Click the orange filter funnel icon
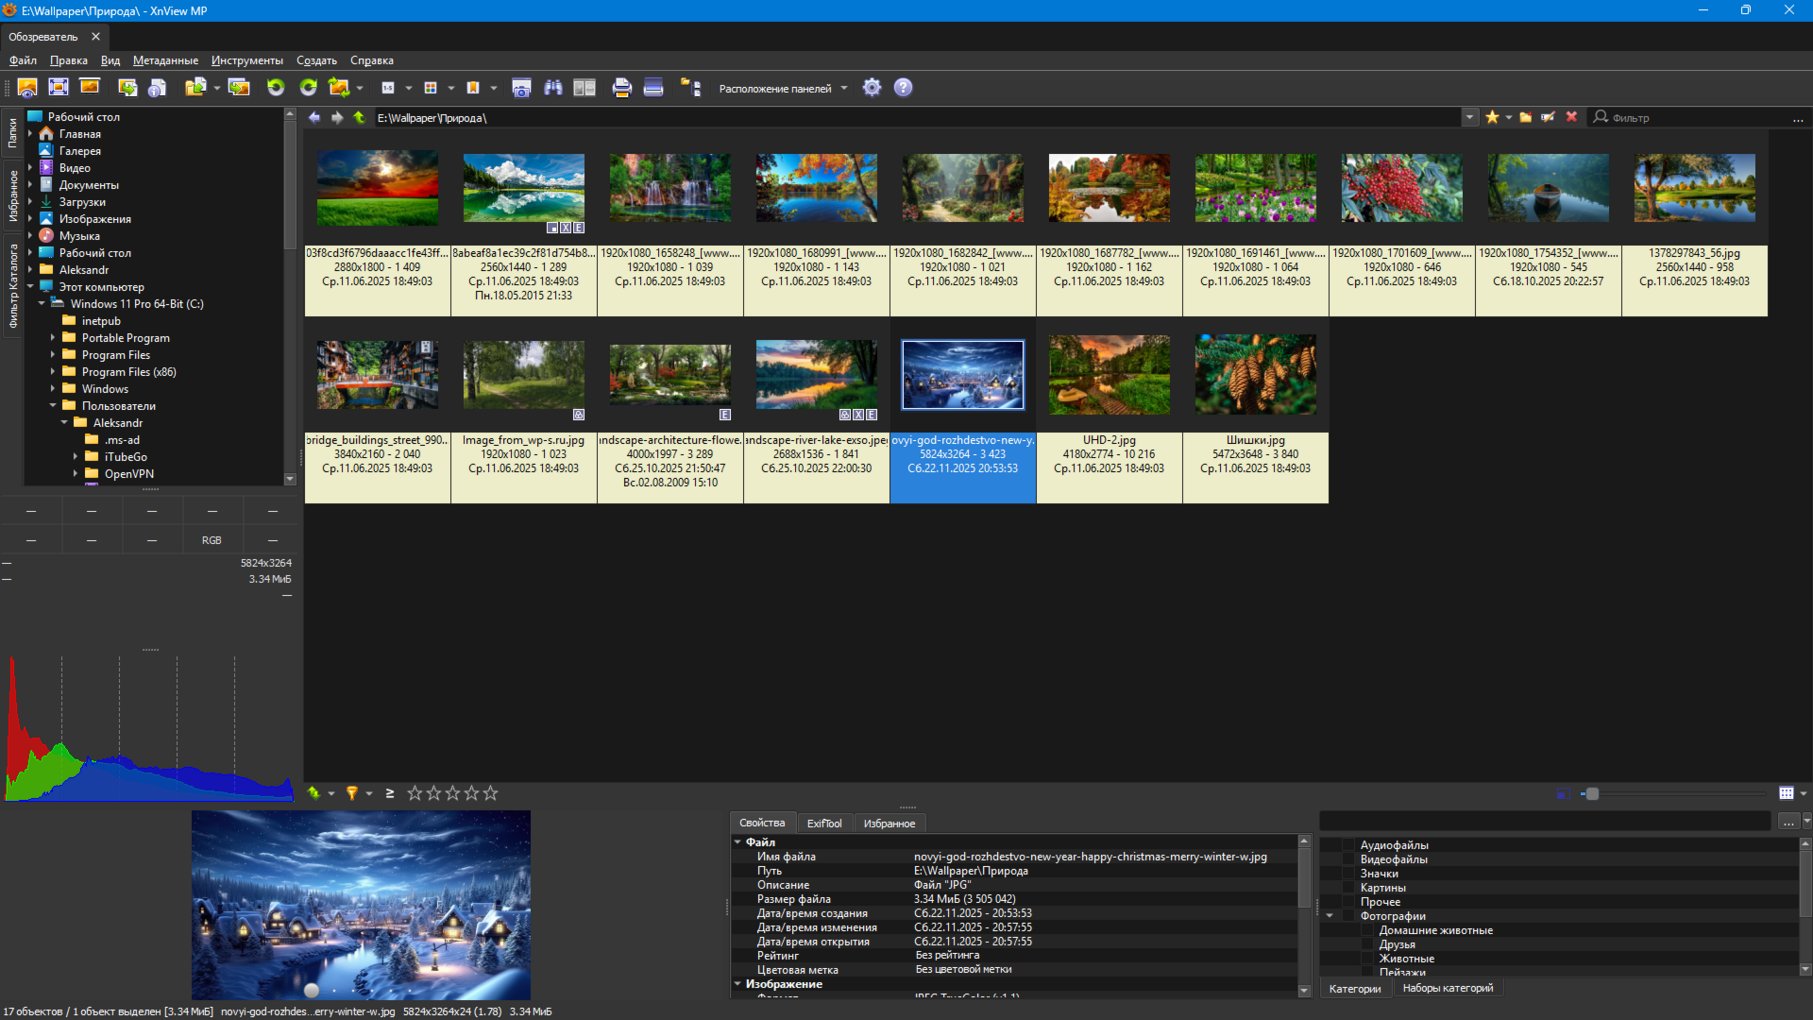The image size is (1813, 1020). [x=352, y=793]
